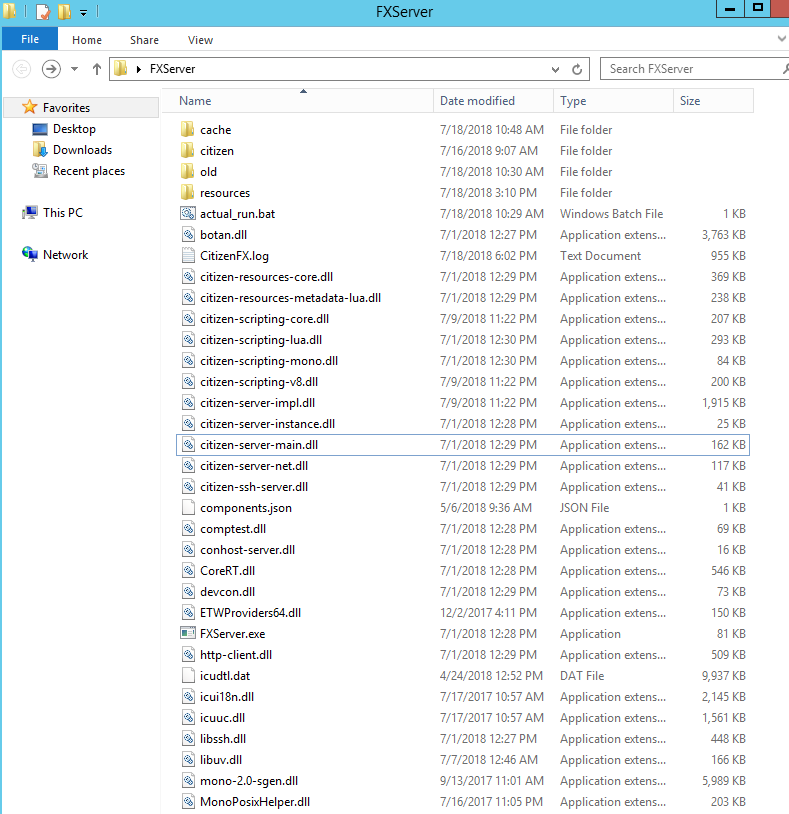Select citizen-server-impl.dll file name
Screen dimensions: 789x814
(x=257, y=403)
